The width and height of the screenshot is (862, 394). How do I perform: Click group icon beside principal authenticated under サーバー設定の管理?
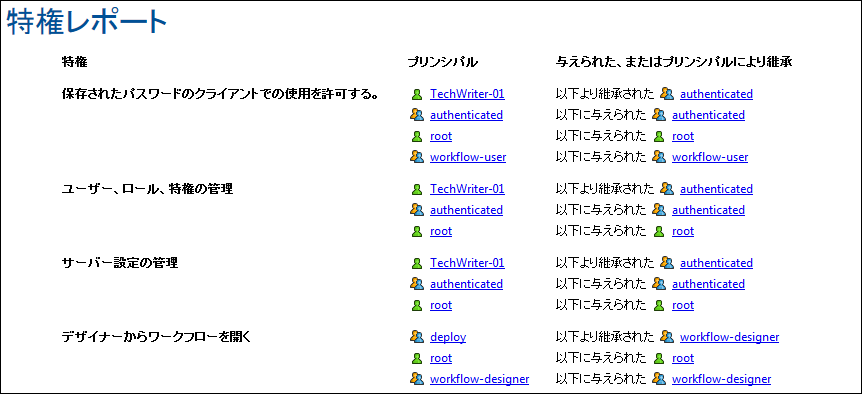(x=417, y=284)
